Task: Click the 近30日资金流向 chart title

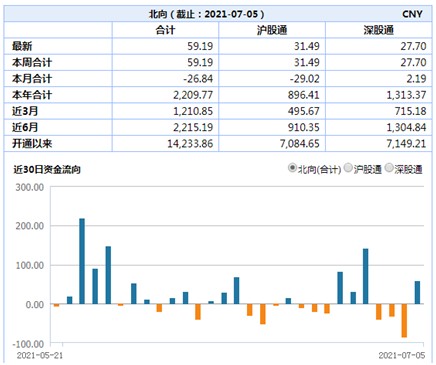Action: coord(47,169)
